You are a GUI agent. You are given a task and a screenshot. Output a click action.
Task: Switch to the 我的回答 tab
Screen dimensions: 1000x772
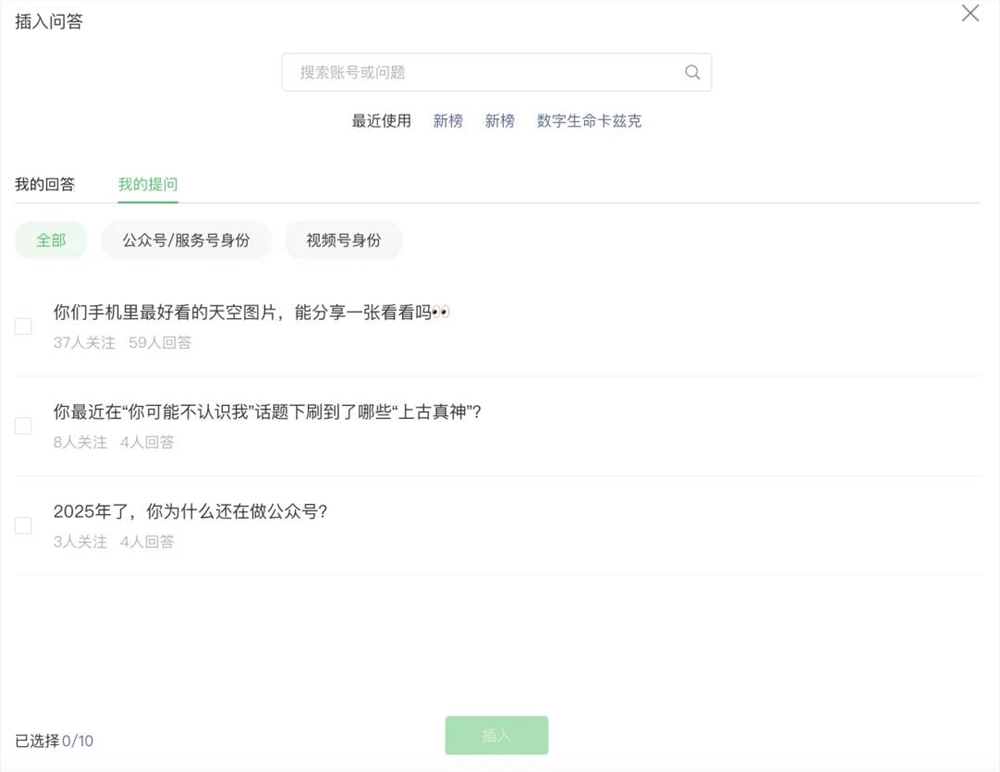[x=46, y=185]
